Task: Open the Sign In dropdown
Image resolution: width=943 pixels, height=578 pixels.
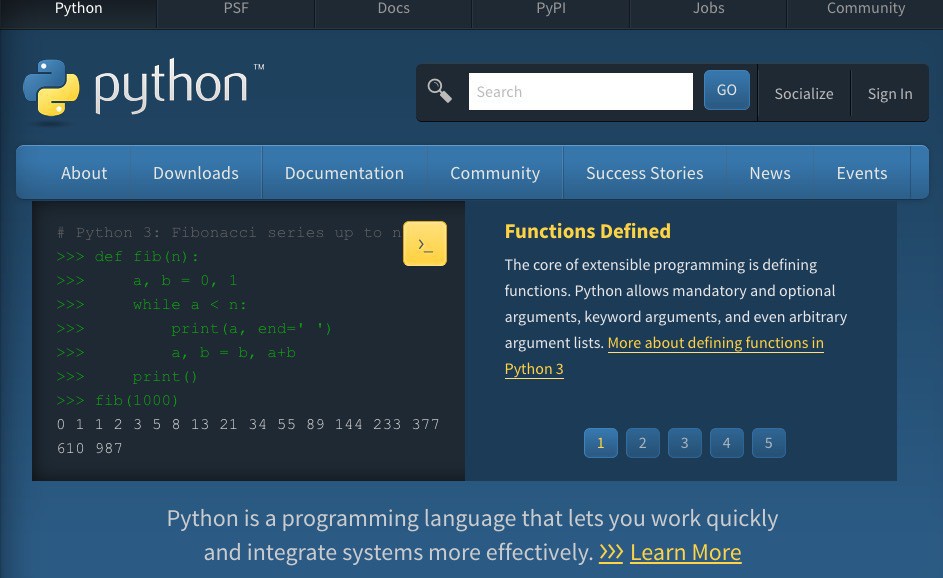Action: tap(889, 93)
